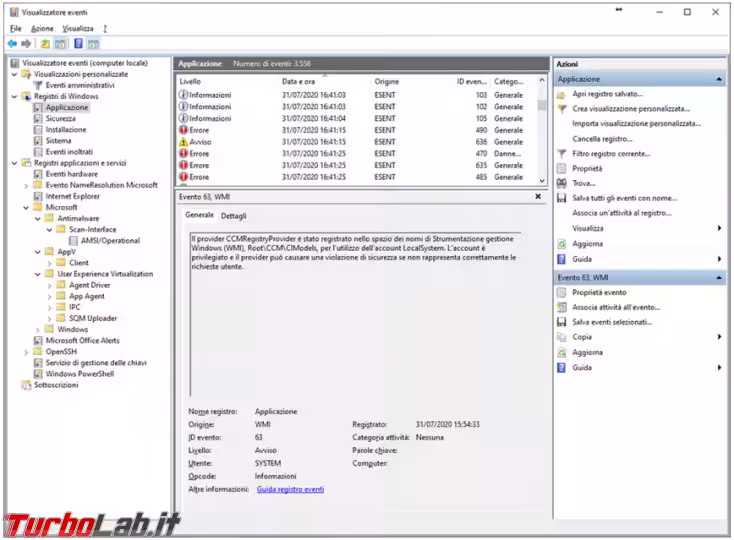Select the Installazione log in tree
The image size is (734, 540).
[66, 130]
